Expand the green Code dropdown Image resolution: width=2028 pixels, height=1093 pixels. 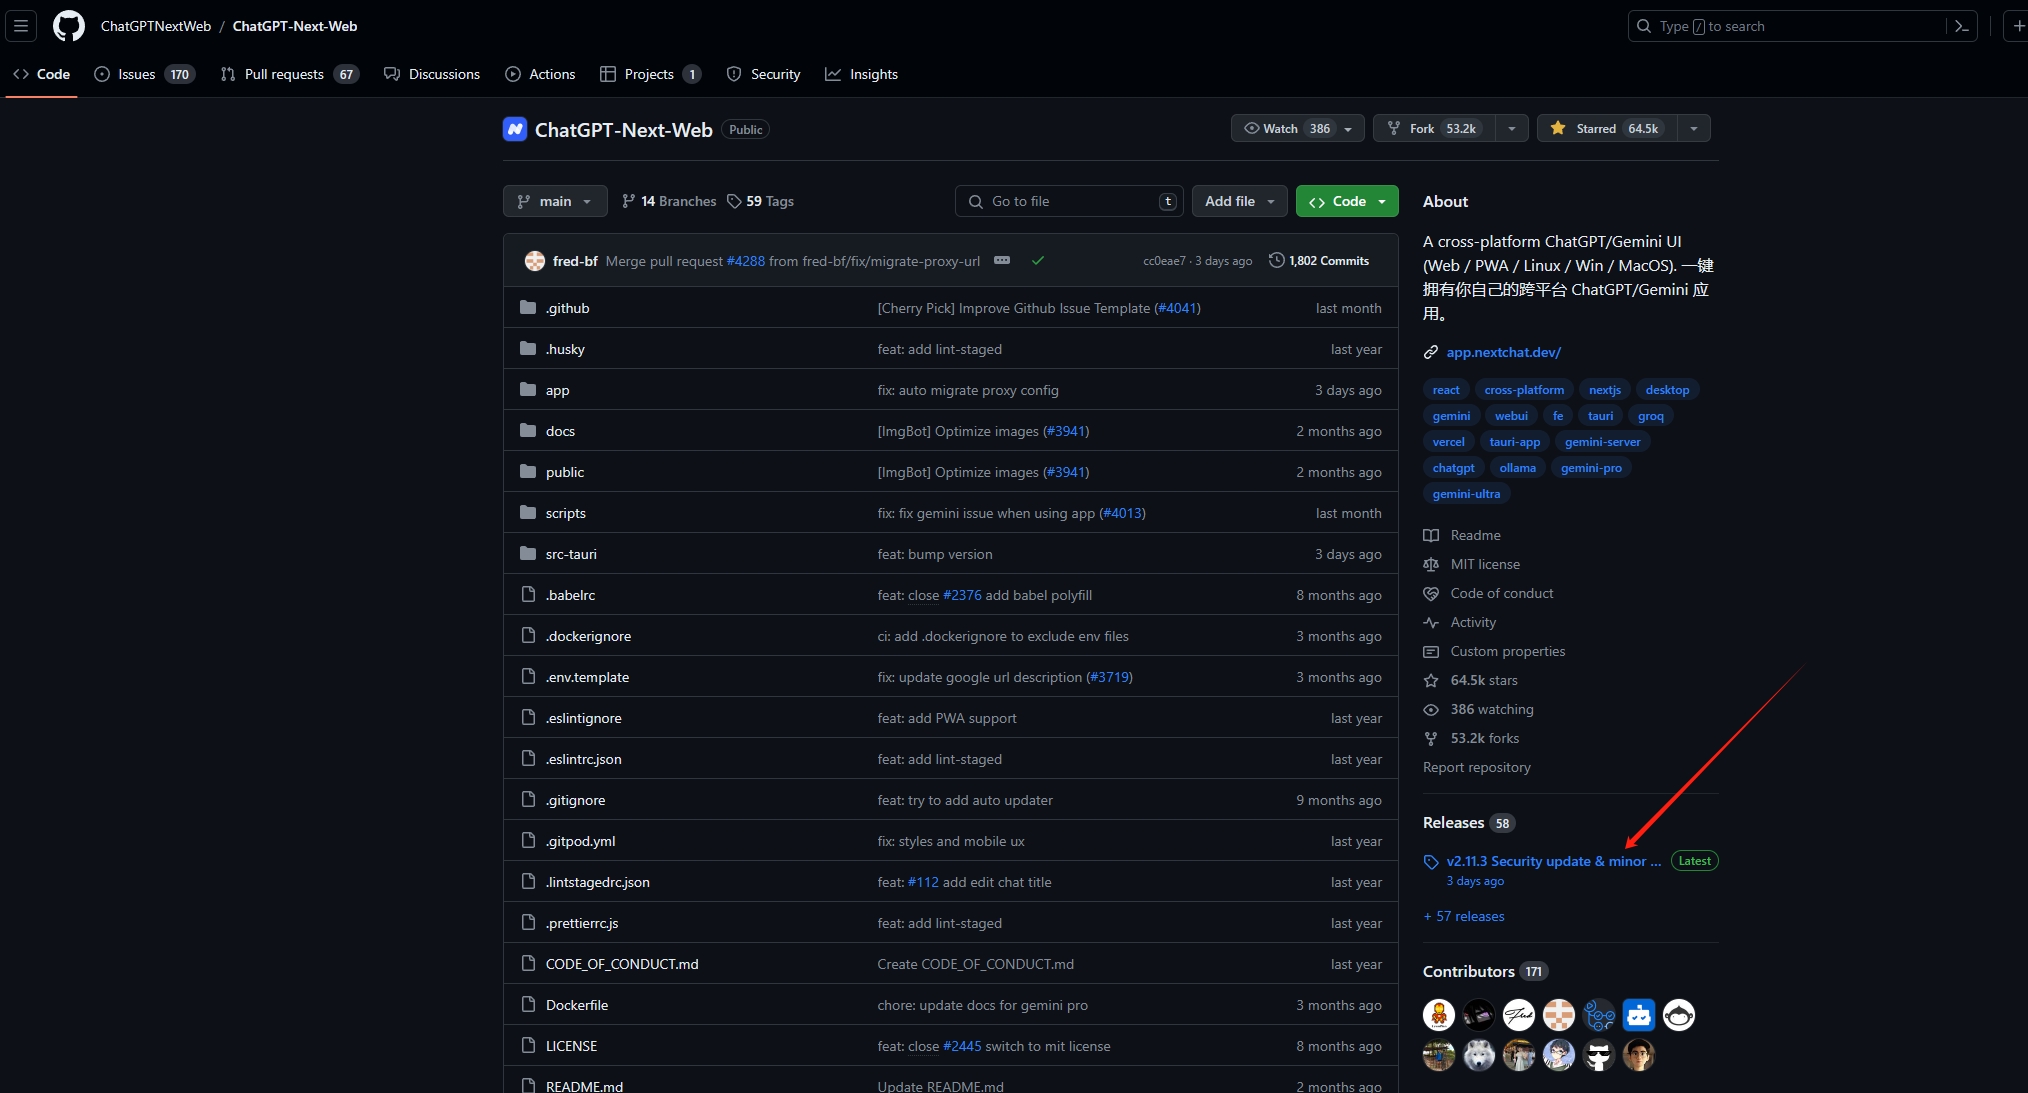pos(1347,201)
